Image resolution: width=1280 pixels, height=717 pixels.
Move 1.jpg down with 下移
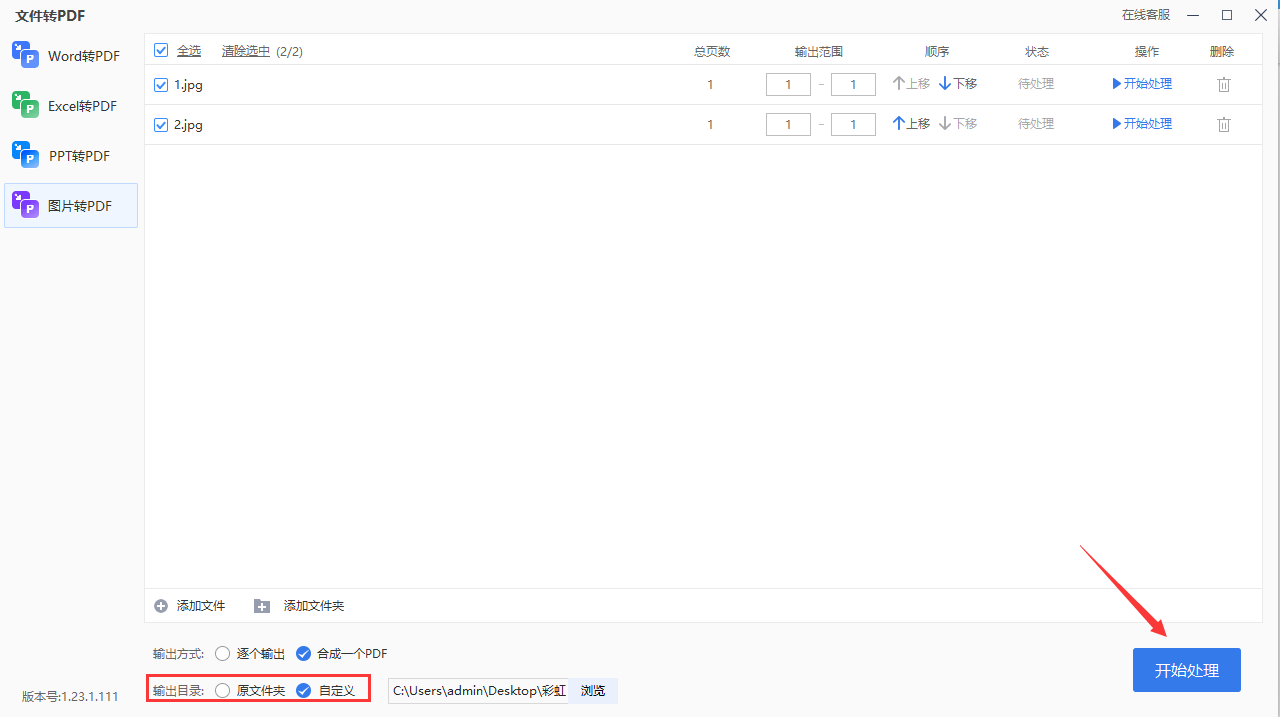(x=958, y=84)
